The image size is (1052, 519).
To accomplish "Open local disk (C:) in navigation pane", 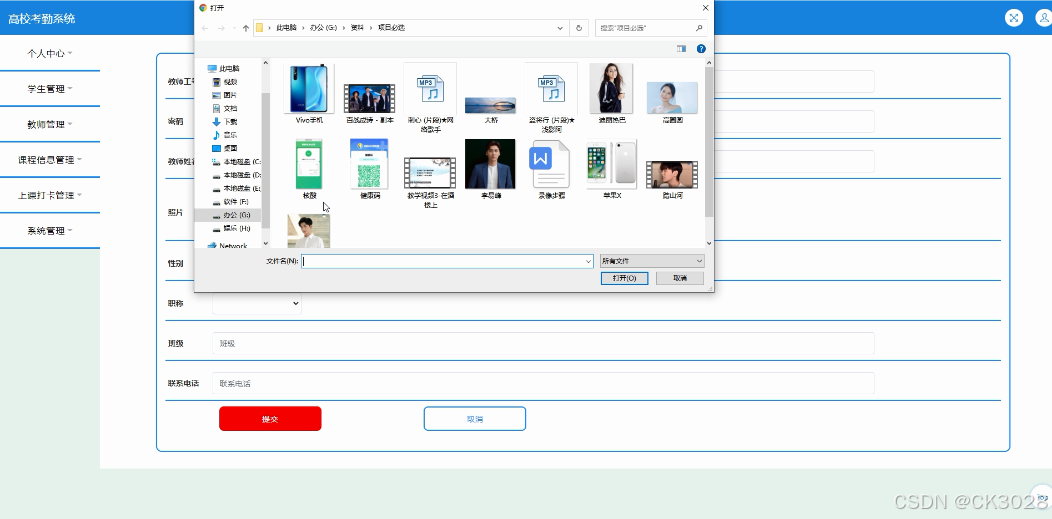I will (x=236, y=162).
